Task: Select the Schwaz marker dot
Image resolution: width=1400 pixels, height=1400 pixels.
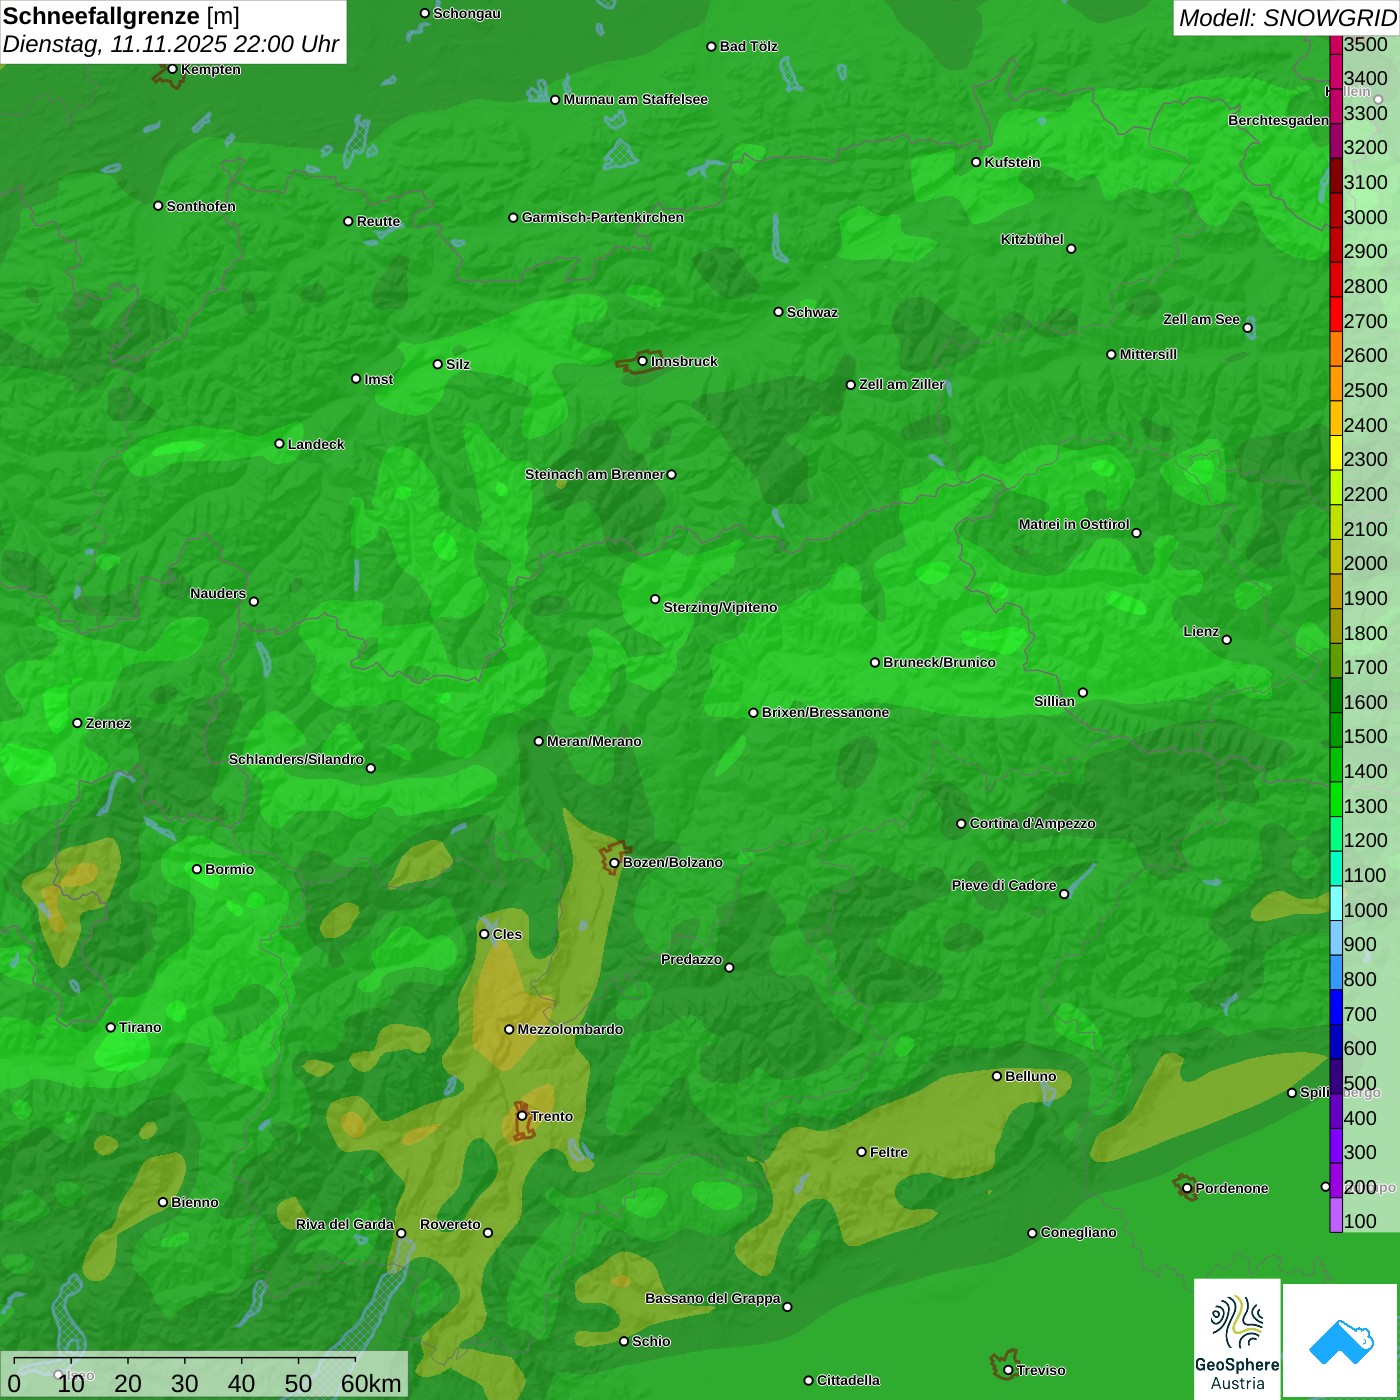Action: [x=778, y=312]
